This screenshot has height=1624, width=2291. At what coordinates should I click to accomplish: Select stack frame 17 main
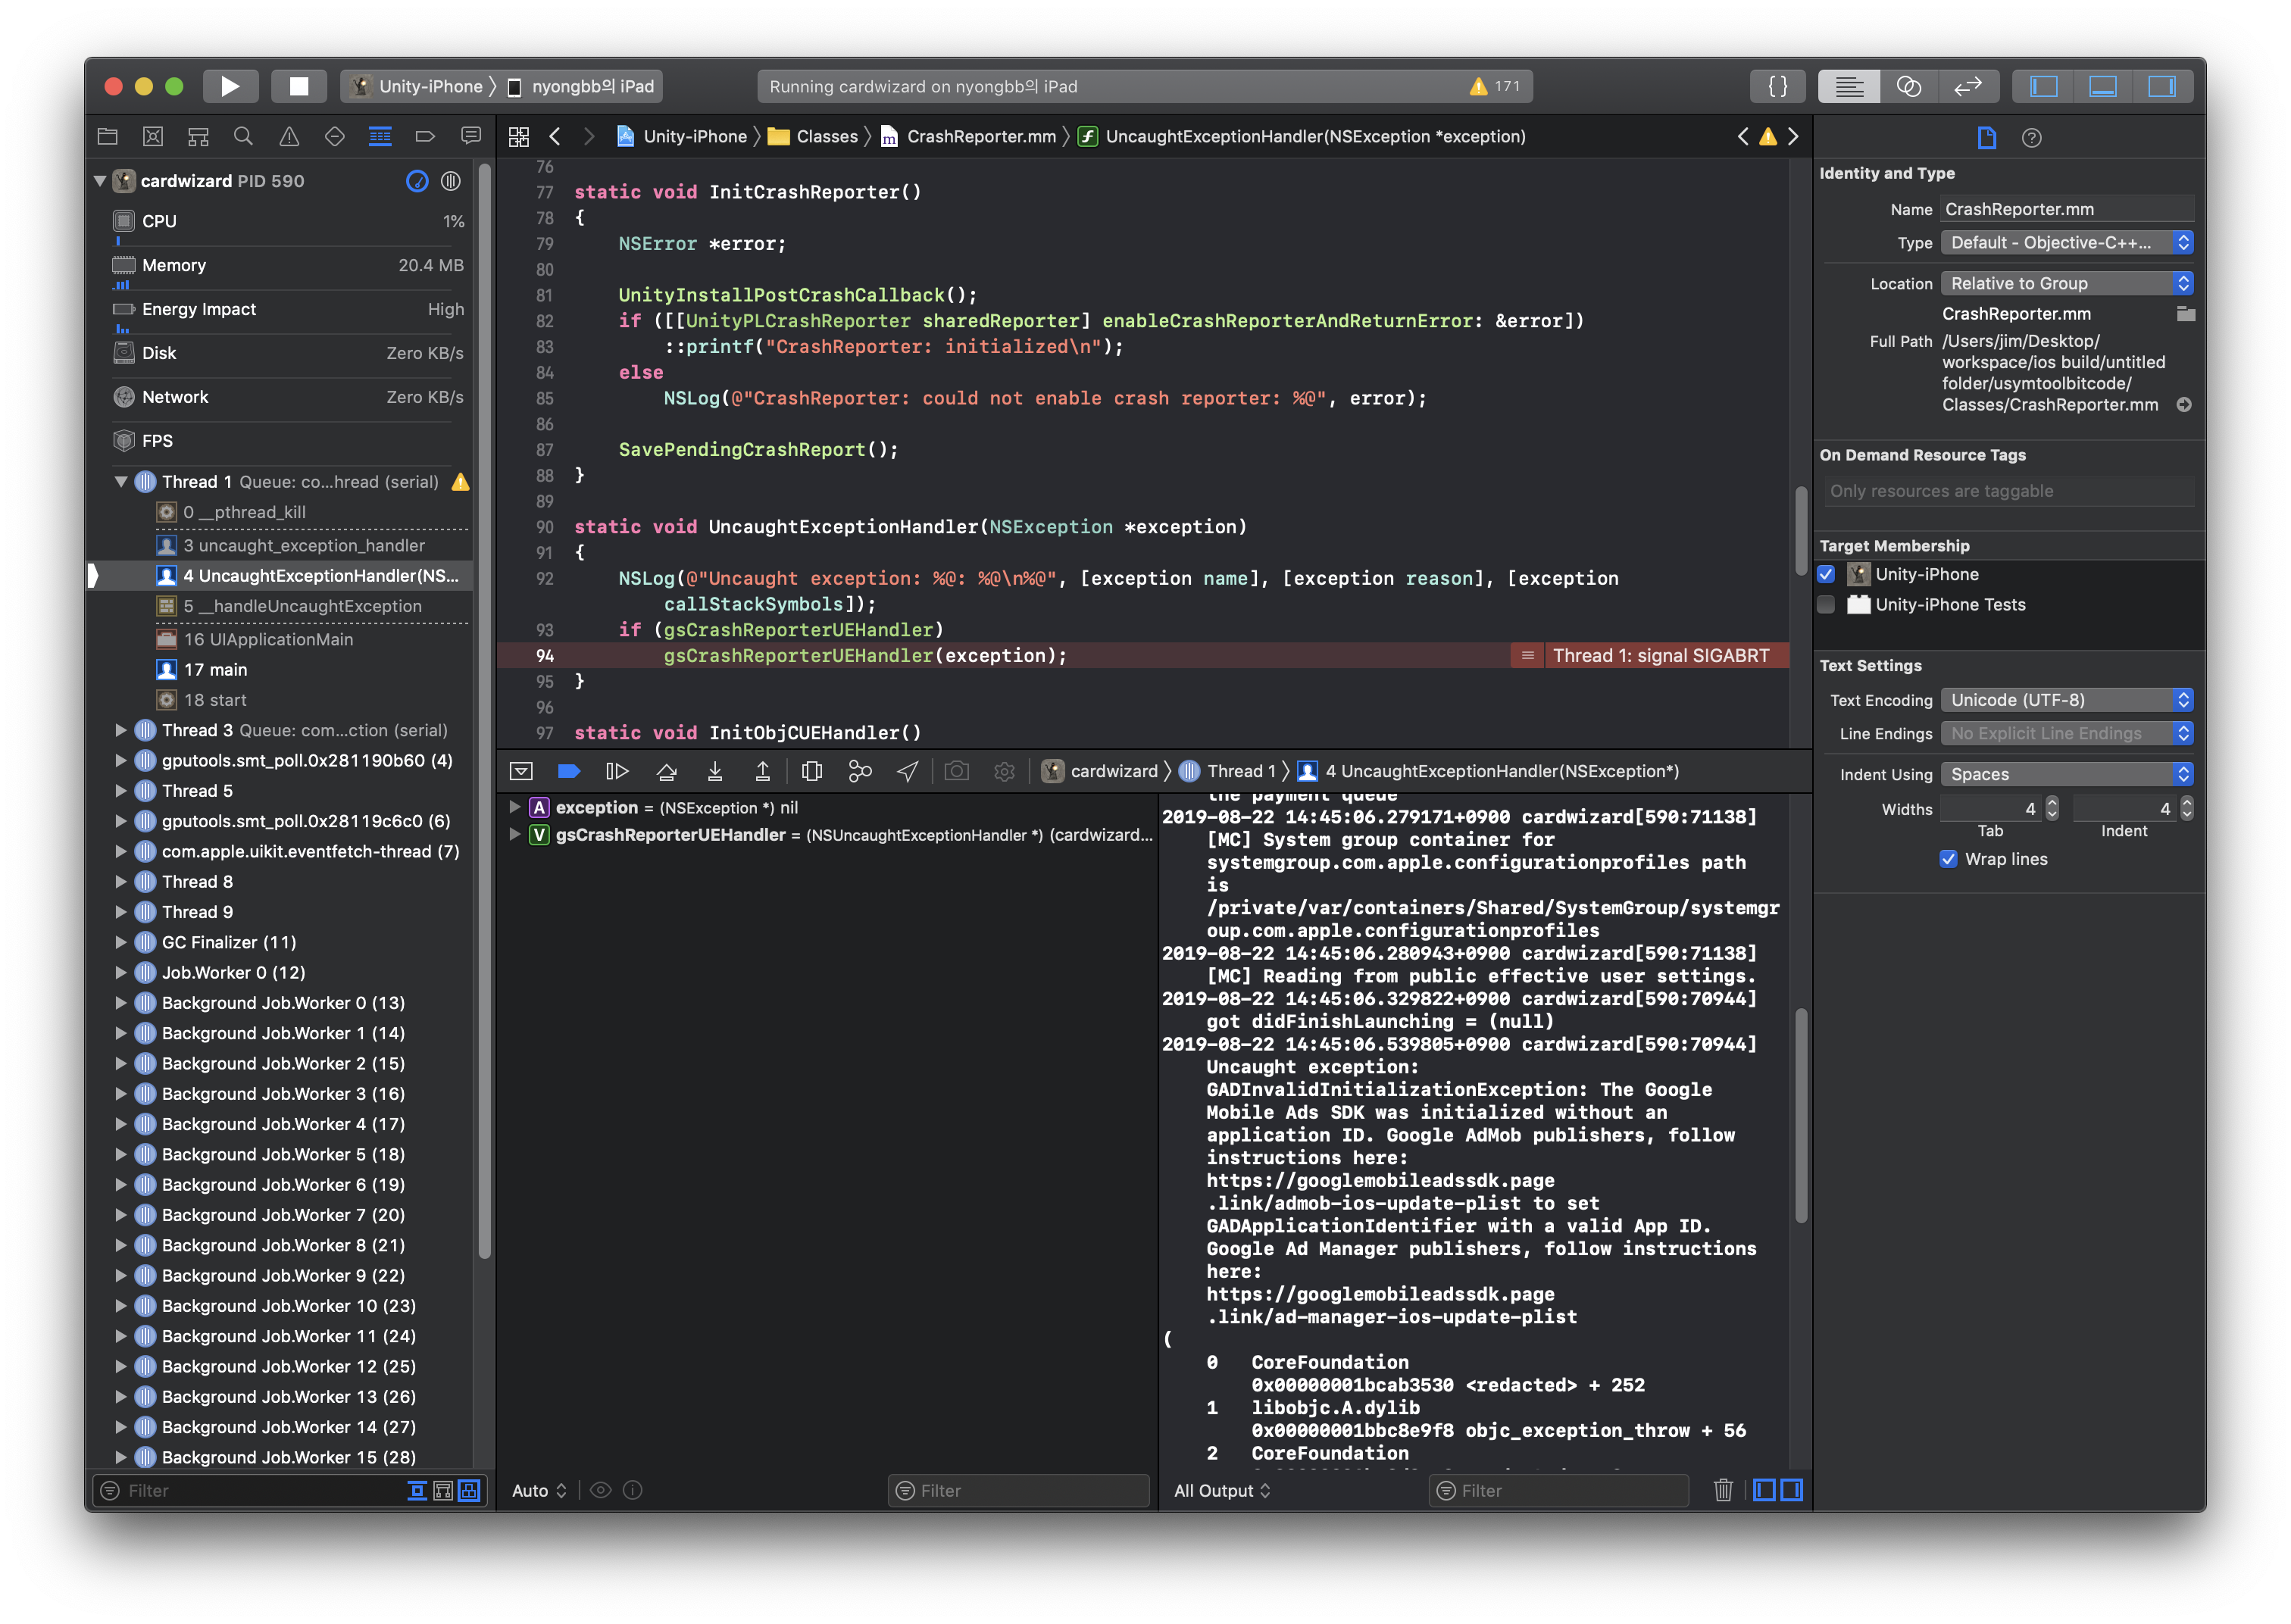215,670
